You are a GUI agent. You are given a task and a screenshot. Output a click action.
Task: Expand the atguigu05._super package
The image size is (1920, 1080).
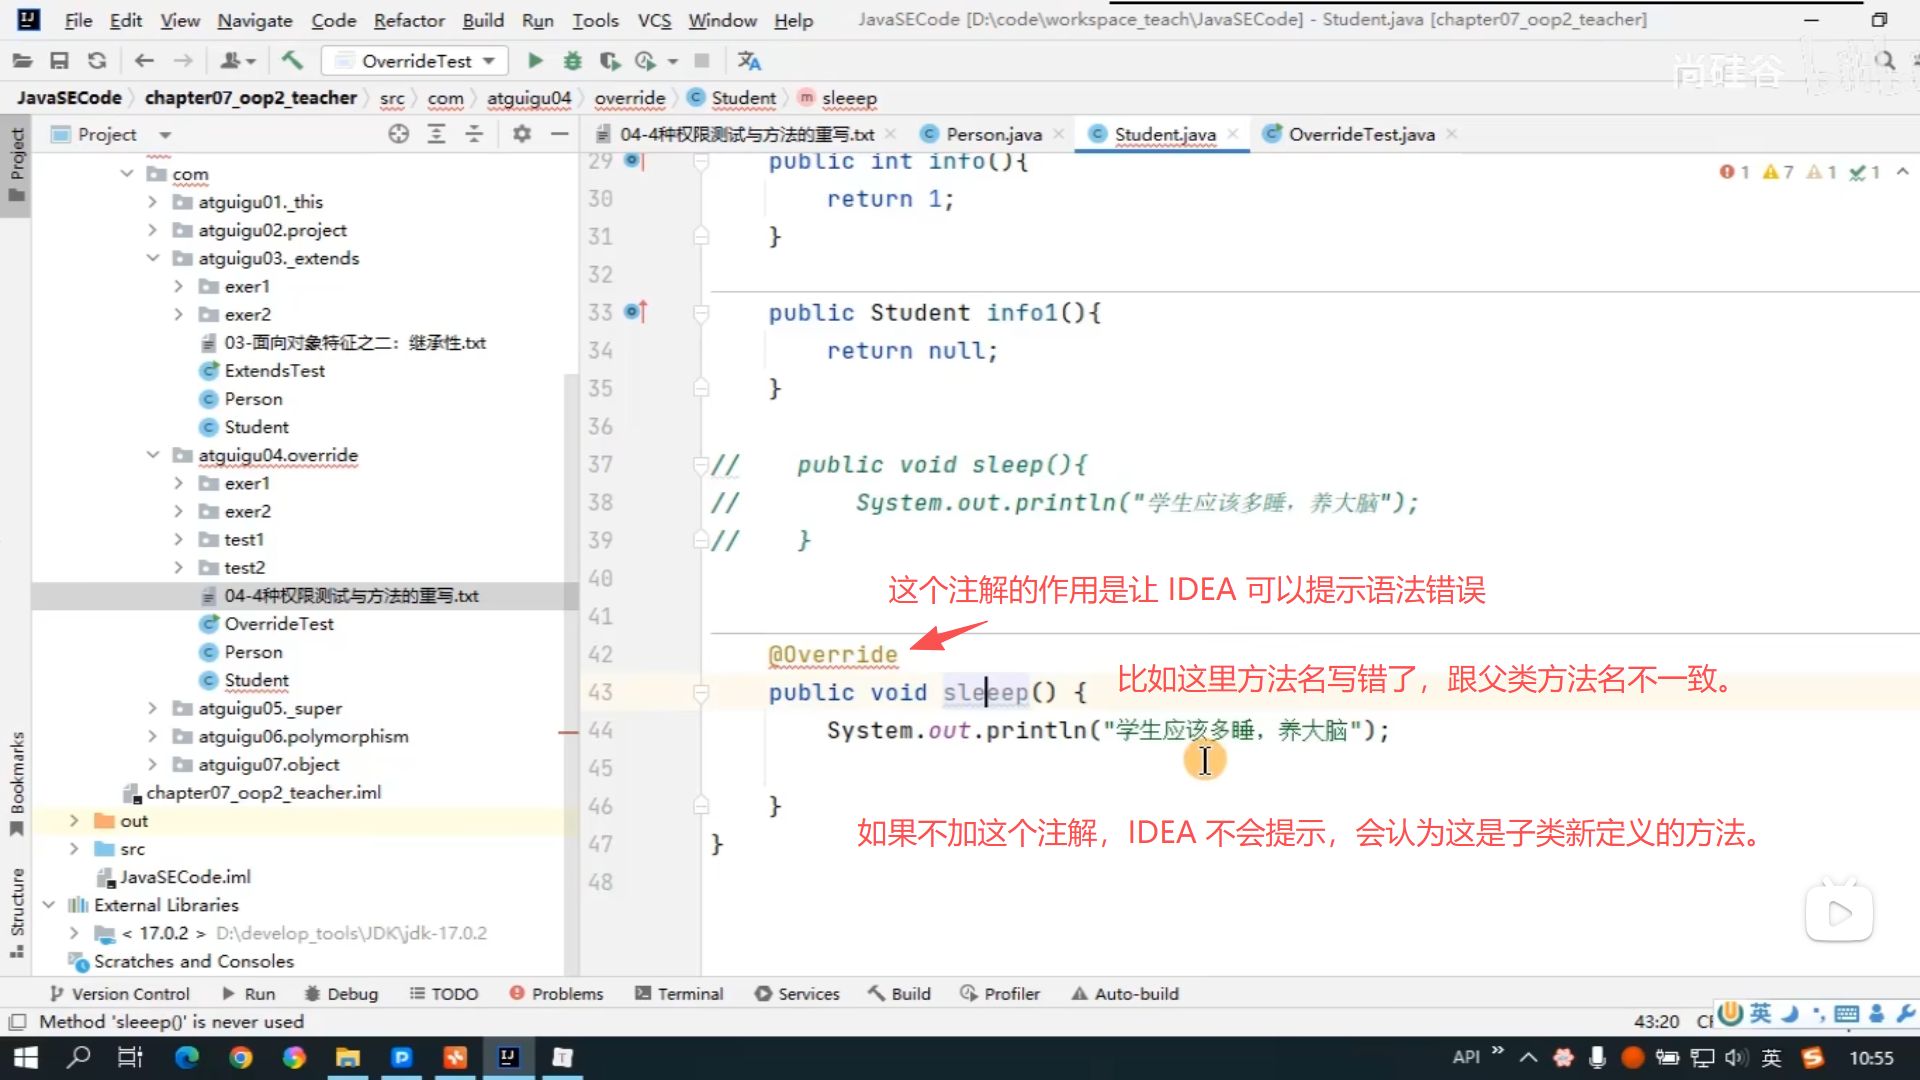152,708
